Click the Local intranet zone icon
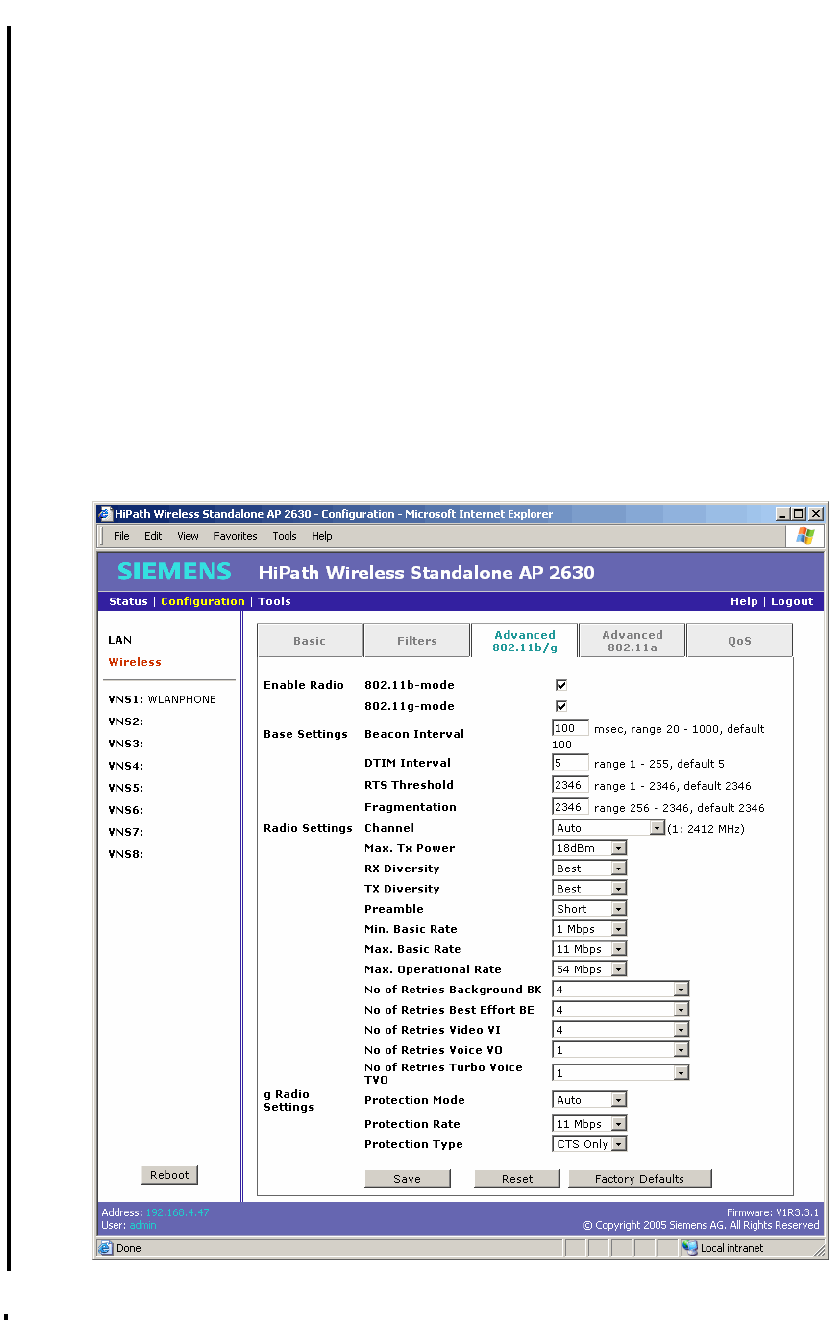829x1320 pixels. pos(689,1248)
